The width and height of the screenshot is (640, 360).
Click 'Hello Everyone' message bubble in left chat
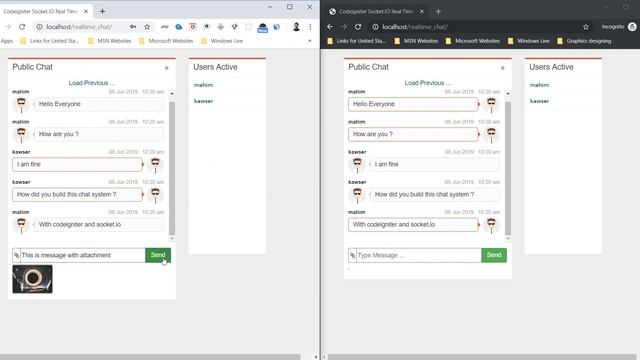(99, 104)
